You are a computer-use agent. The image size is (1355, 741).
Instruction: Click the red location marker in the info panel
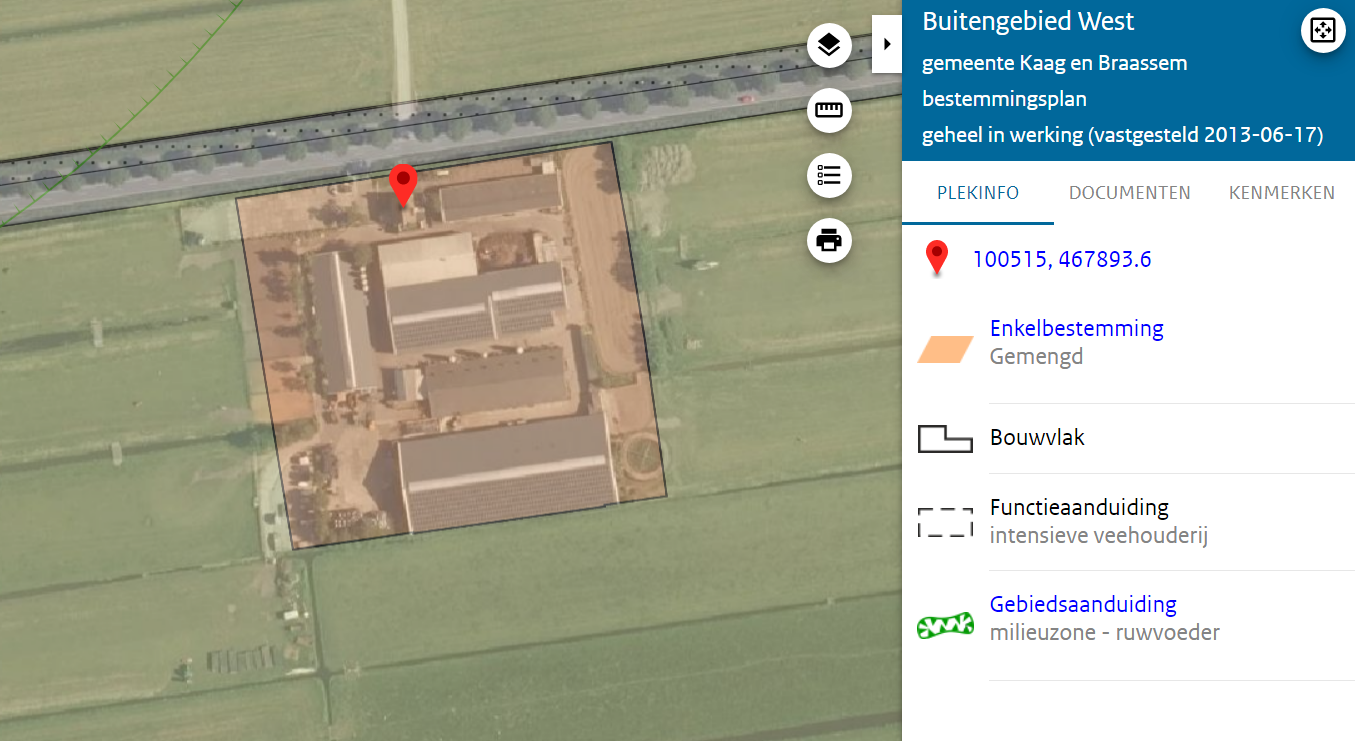pos(937,258)
